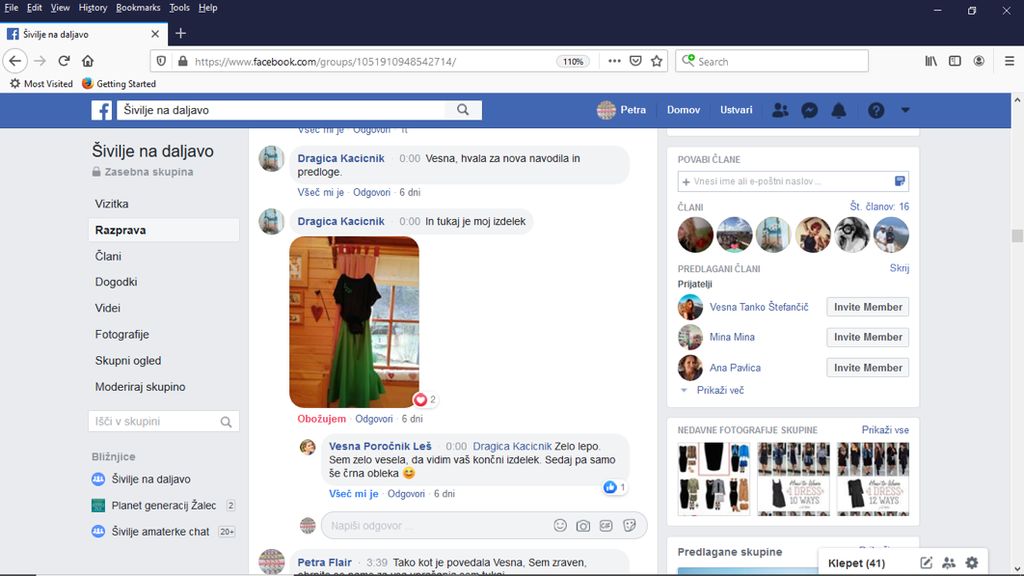This screenshot has width=1024, height=576.
Task: Open chat settings gear icon
Action: pos(971,563)
